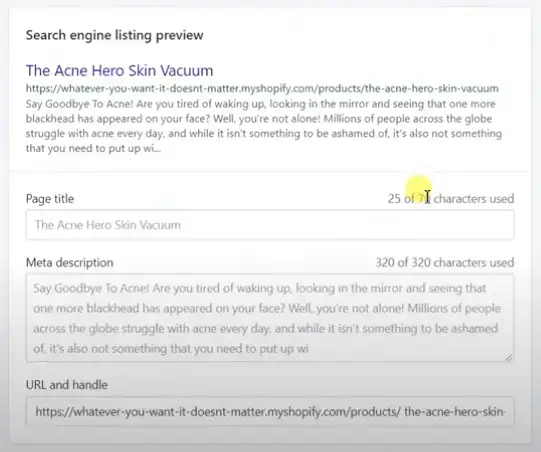The width and height of the screenshot is (541, 452).
Task: Click the meta description resize grip corner
Action: [x=509, y=357]
